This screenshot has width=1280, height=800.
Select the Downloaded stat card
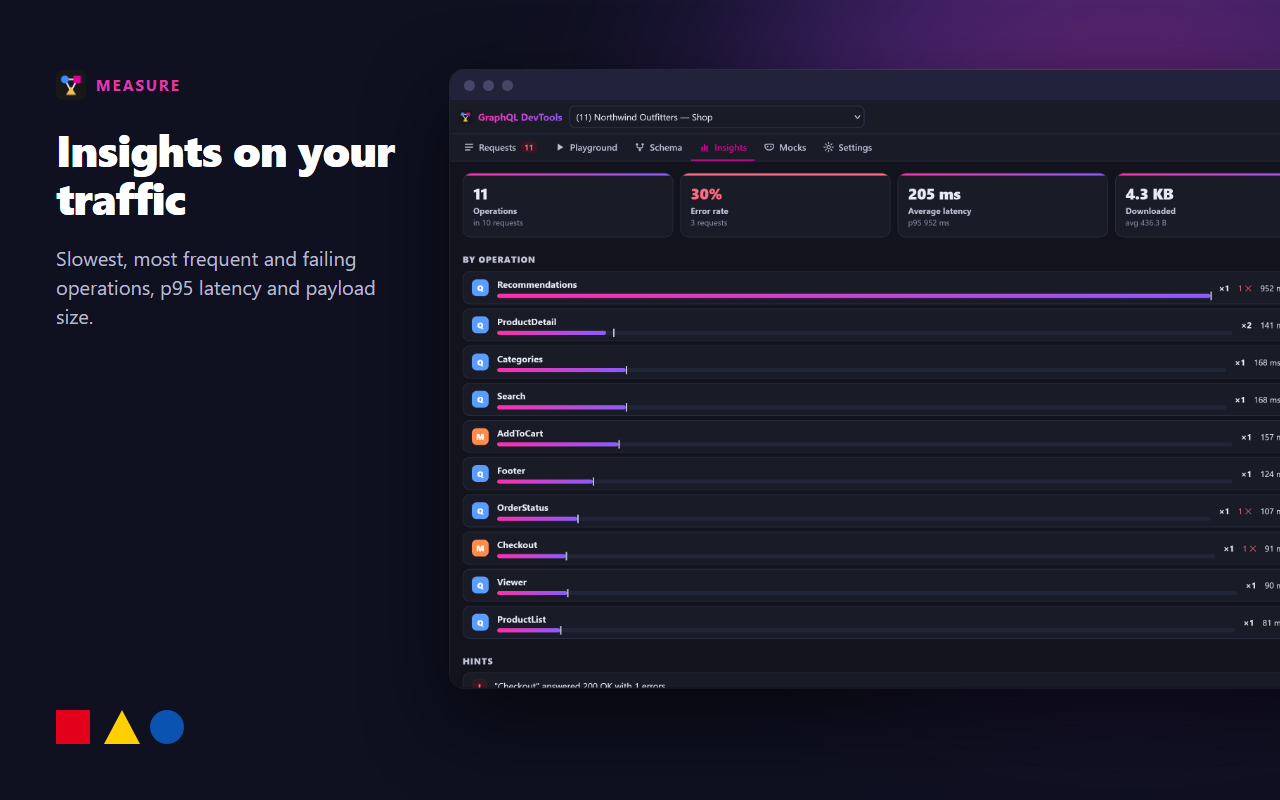(1198, 205)
